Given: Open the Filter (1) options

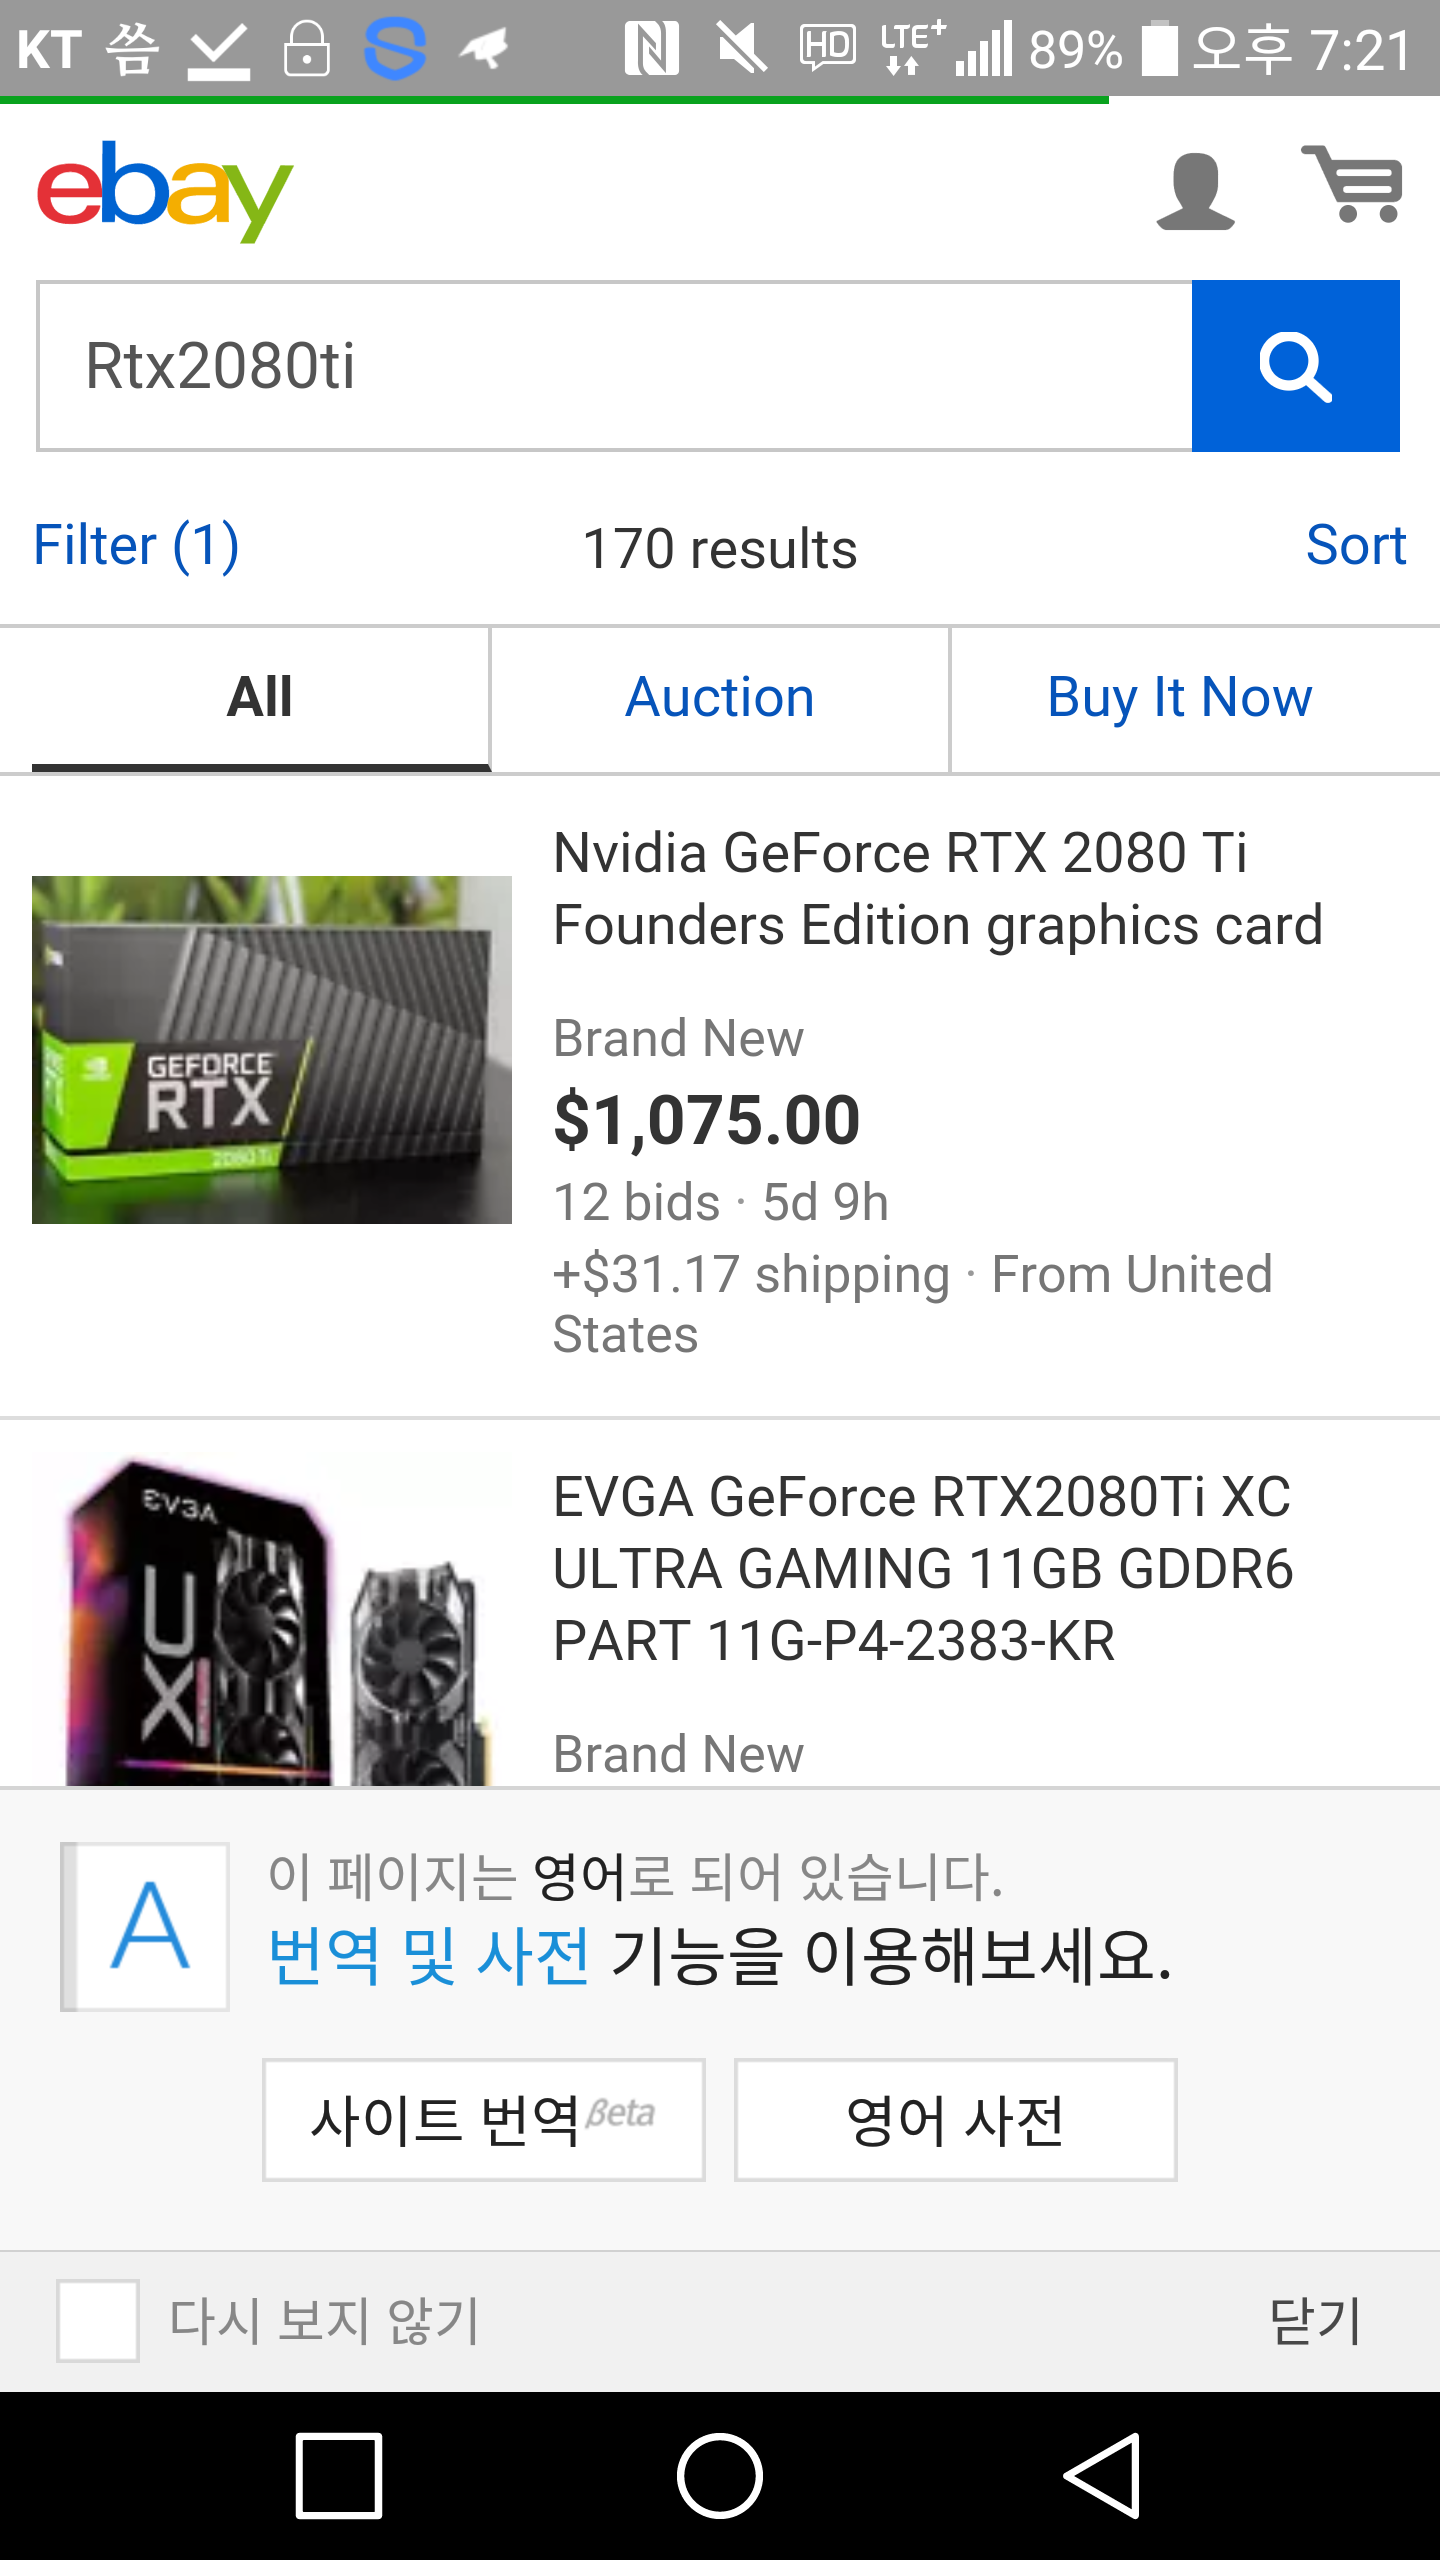Looking at the screenshot, I should (136, 546).
